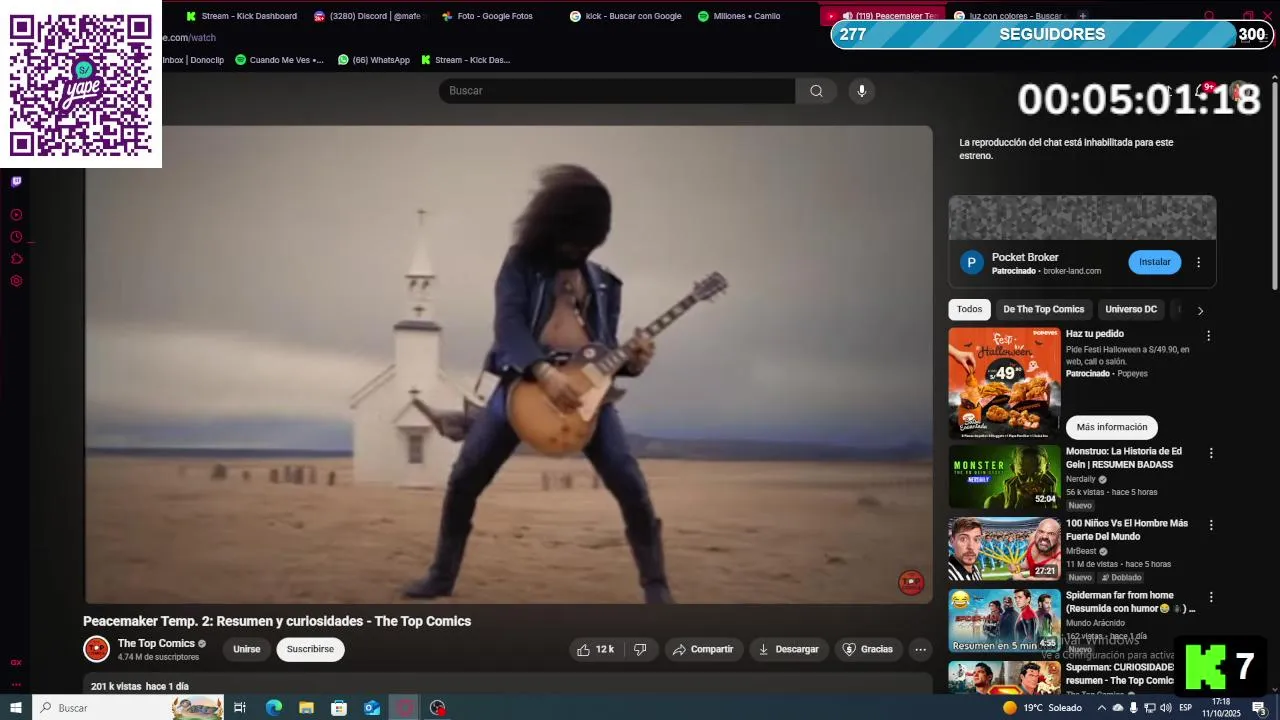Screen dimensions: 1280x720
Task: Open Monstruo Ed Gein video thumbnail
Action: (x=1004, y=477)
